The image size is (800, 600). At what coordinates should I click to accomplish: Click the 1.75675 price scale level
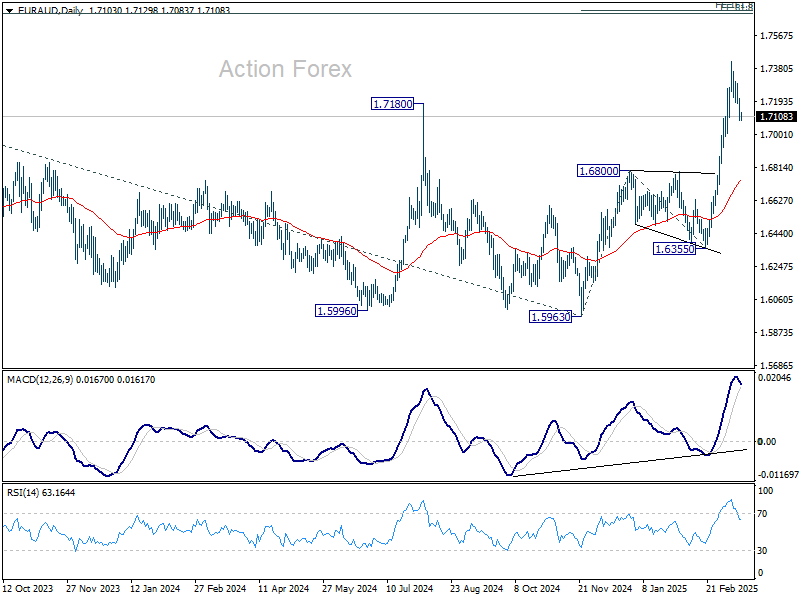pos(777,36)
